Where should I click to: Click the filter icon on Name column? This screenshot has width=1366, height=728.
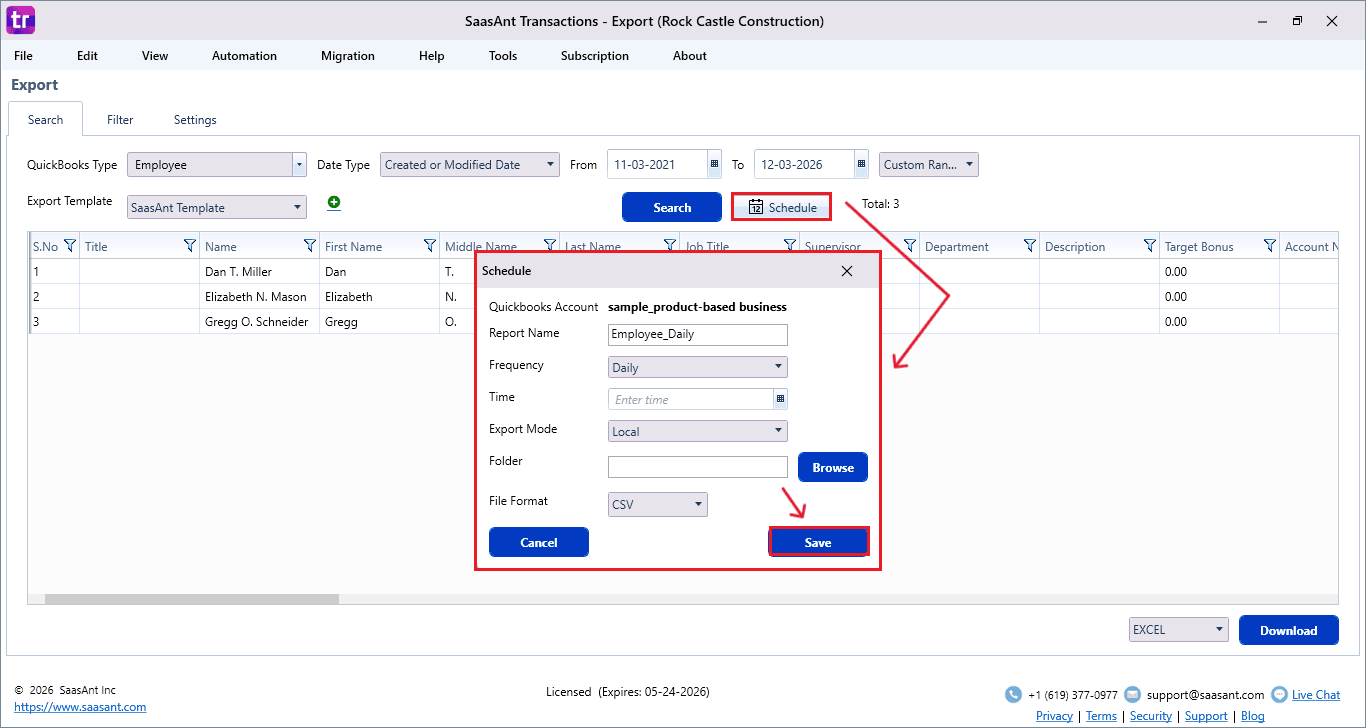[x=310, y=246]
